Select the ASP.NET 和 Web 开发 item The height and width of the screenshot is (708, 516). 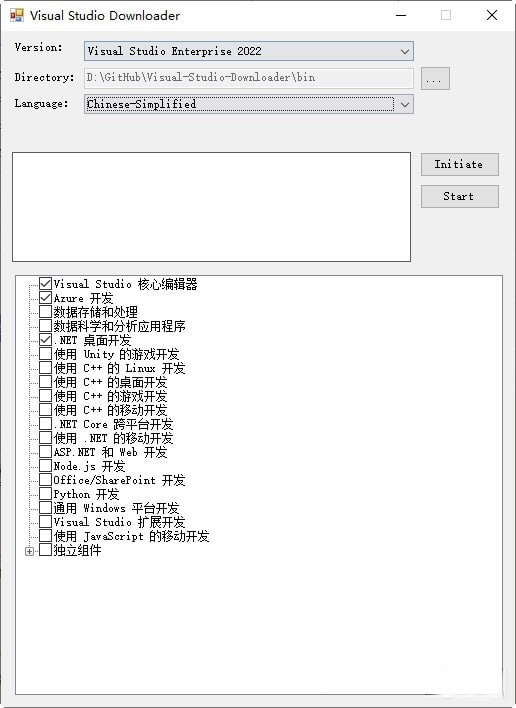pos(110,452)
